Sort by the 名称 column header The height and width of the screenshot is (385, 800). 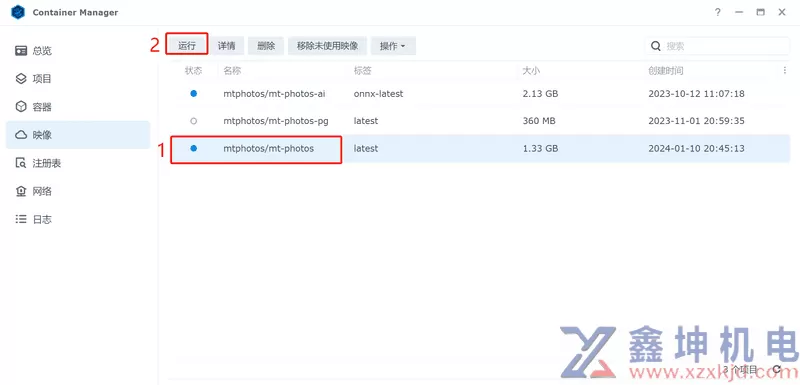pyautogui.click(x=232, y=70)
